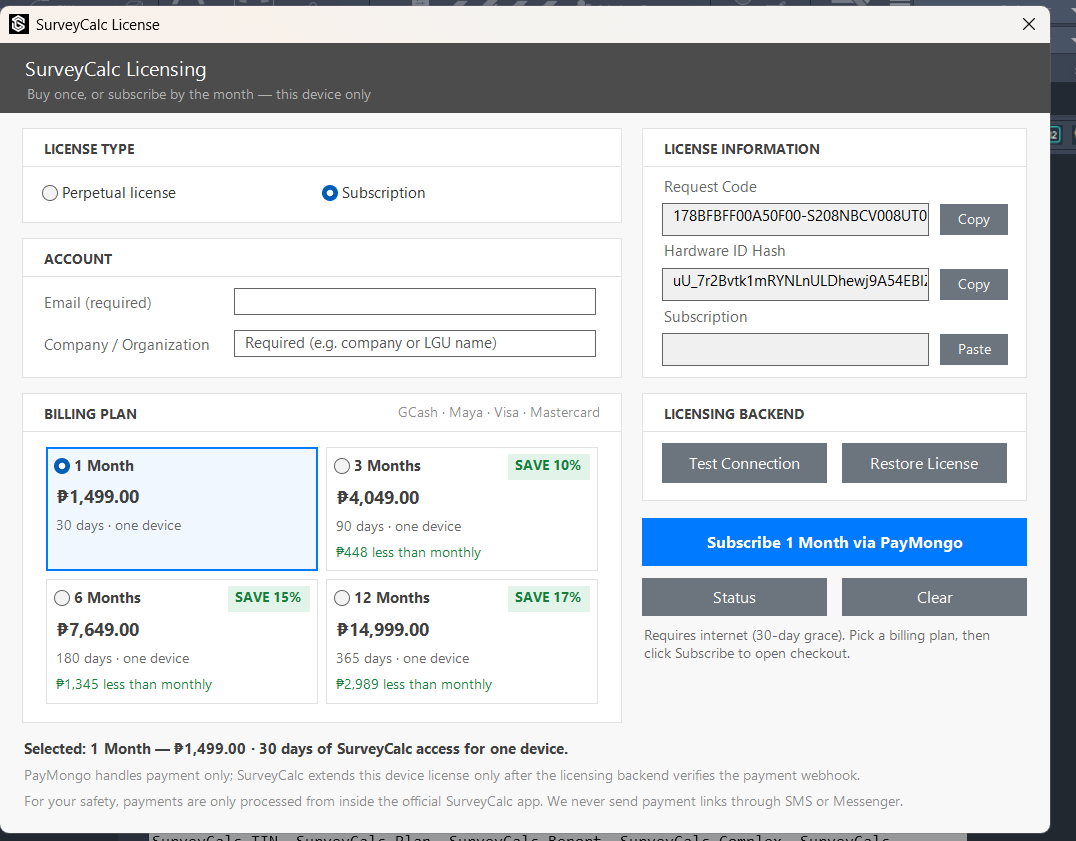Click the SurveyCalc logo icon in title bar

[19, 24]
